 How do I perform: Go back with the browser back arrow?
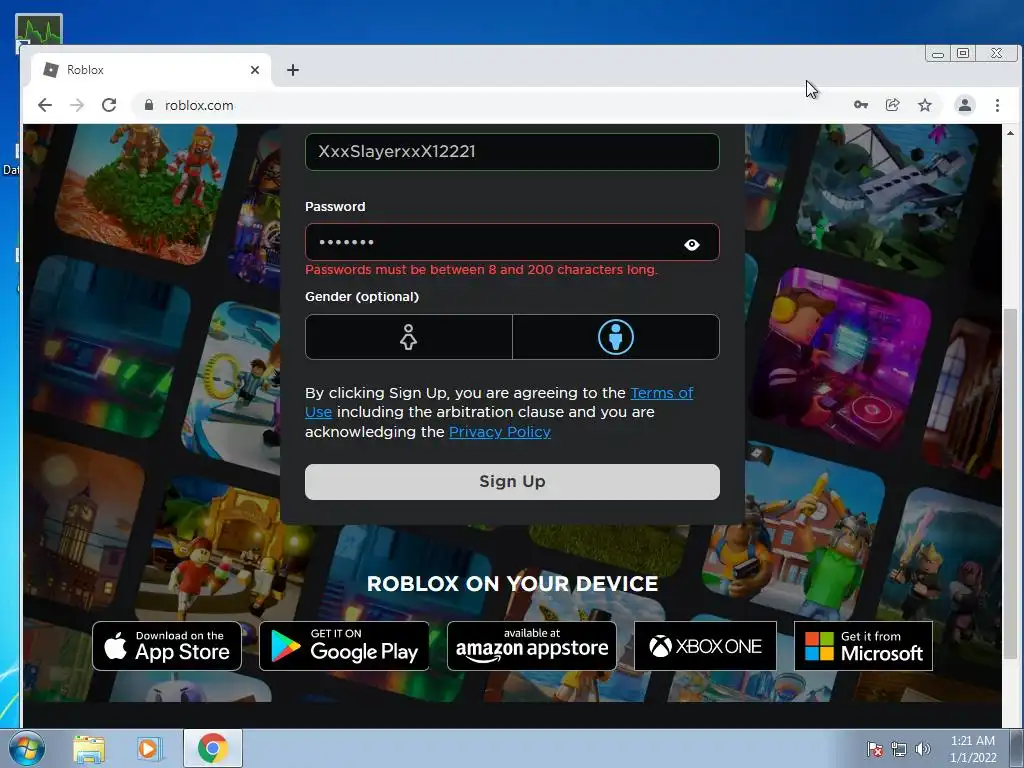44,105
